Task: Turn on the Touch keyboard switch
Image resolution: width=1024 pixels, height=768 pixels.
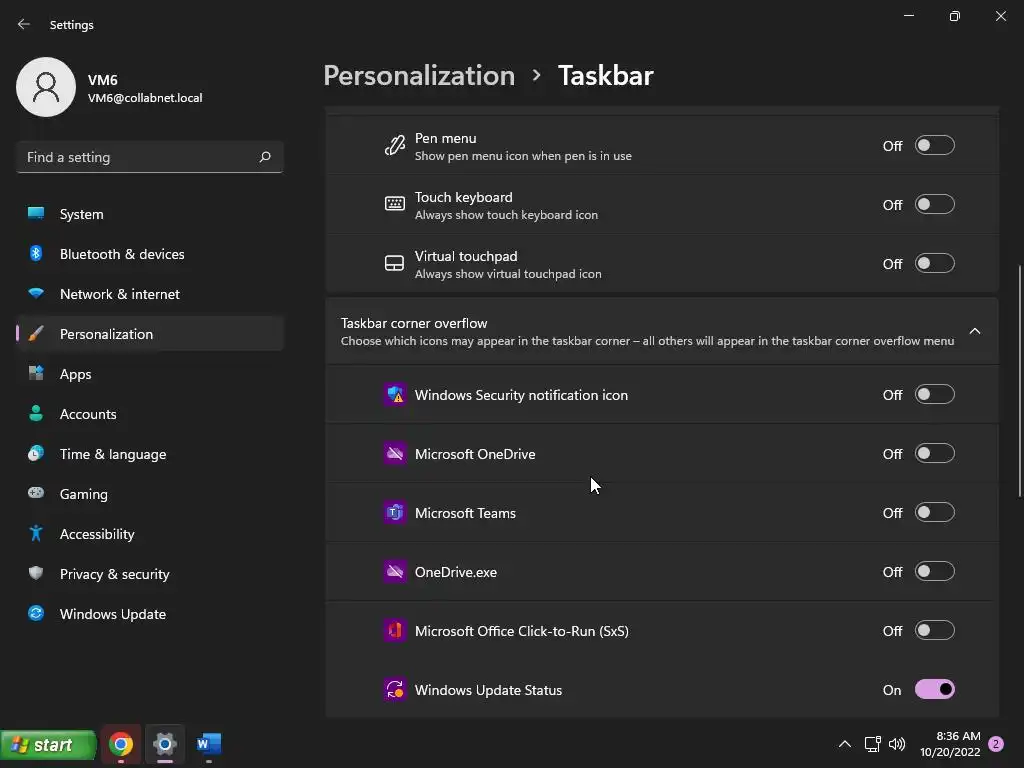Action: (x=934, y=205)
